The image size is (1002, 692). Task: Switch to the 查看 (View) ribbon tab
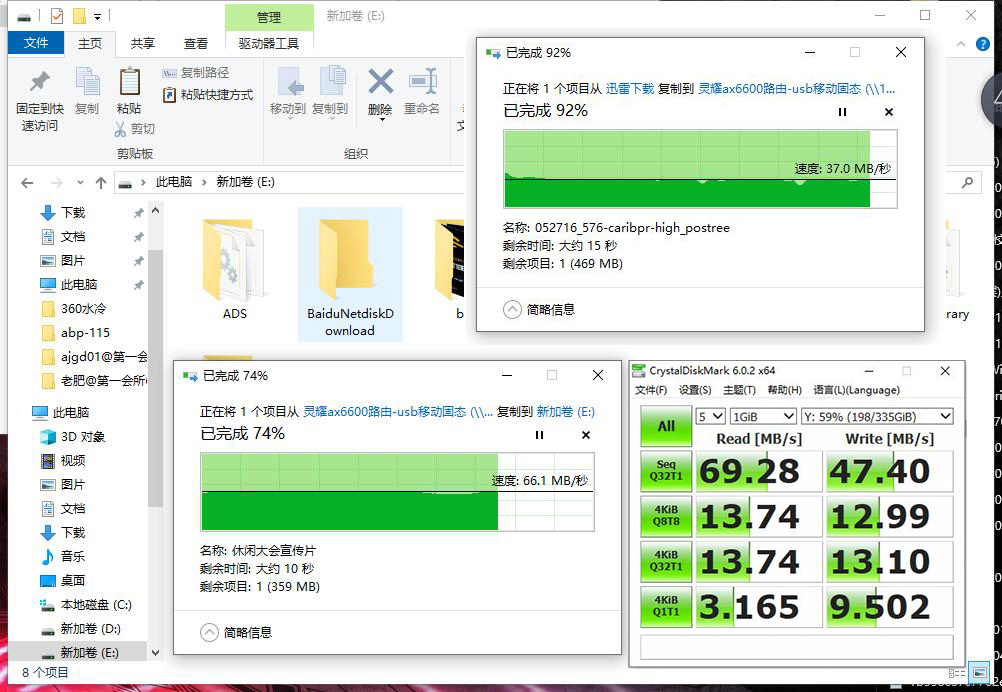click(195, 43)
